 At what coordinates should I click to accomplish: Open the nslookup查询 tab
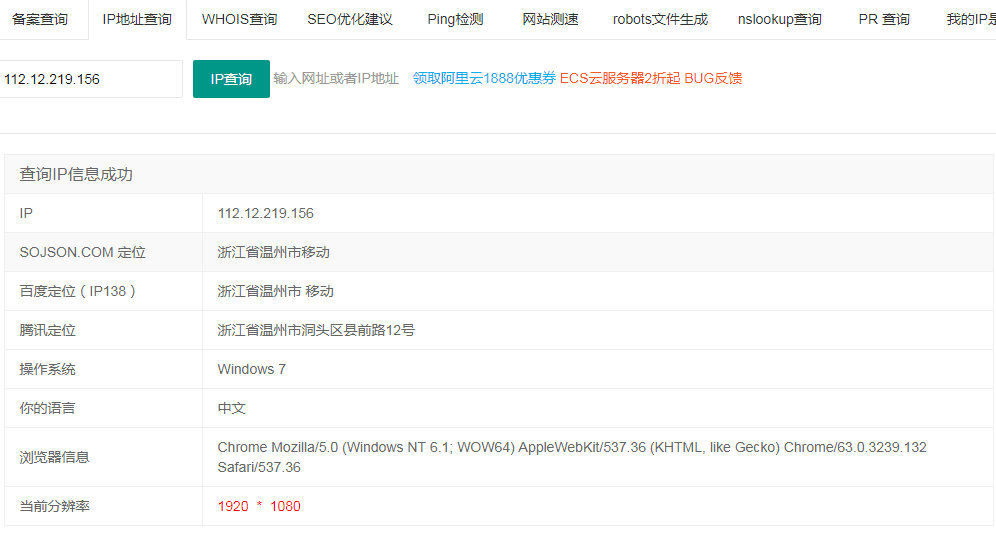point(779,20)
